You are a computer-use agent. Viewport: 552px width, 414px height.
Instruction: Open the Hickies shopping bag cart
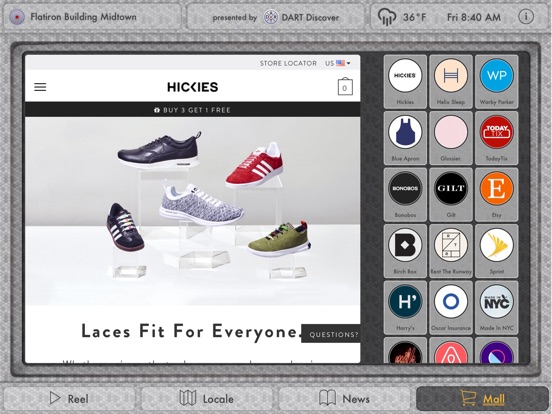[345, 87]
